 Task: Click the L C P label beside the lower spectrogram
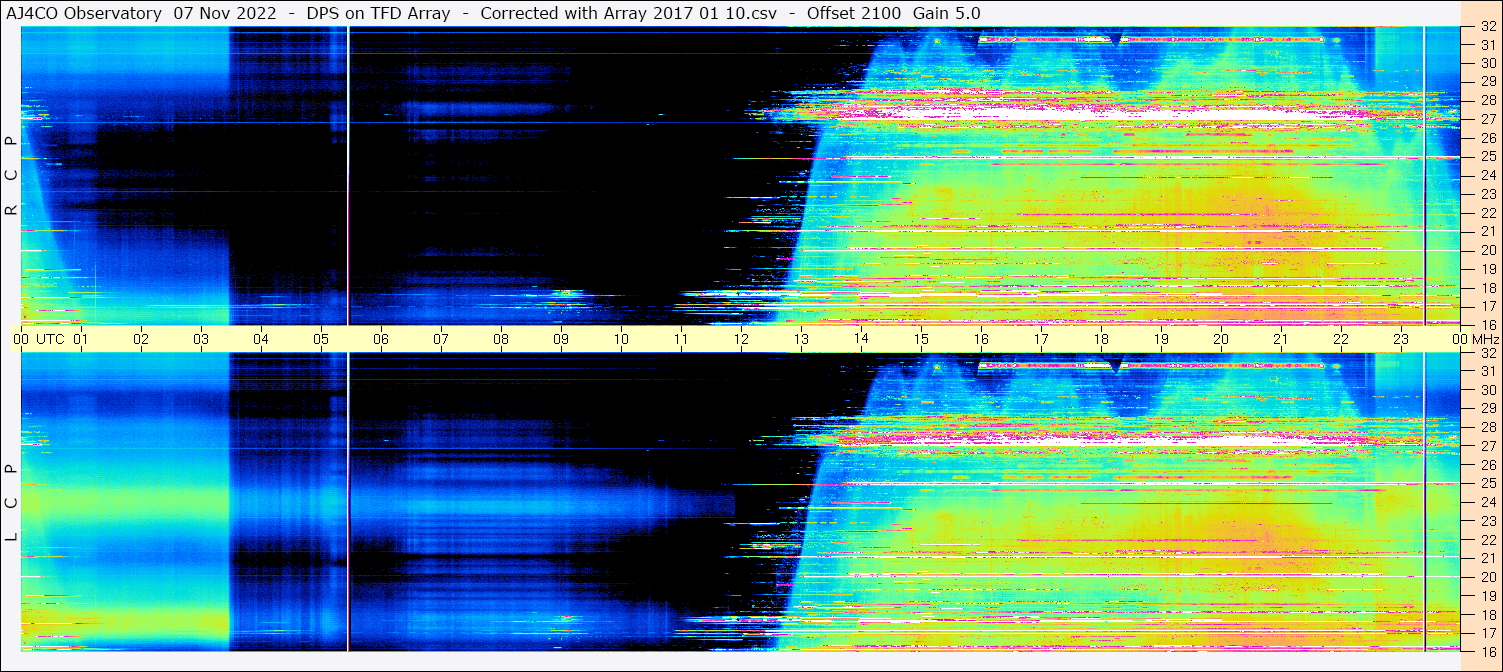click(11, 502)
